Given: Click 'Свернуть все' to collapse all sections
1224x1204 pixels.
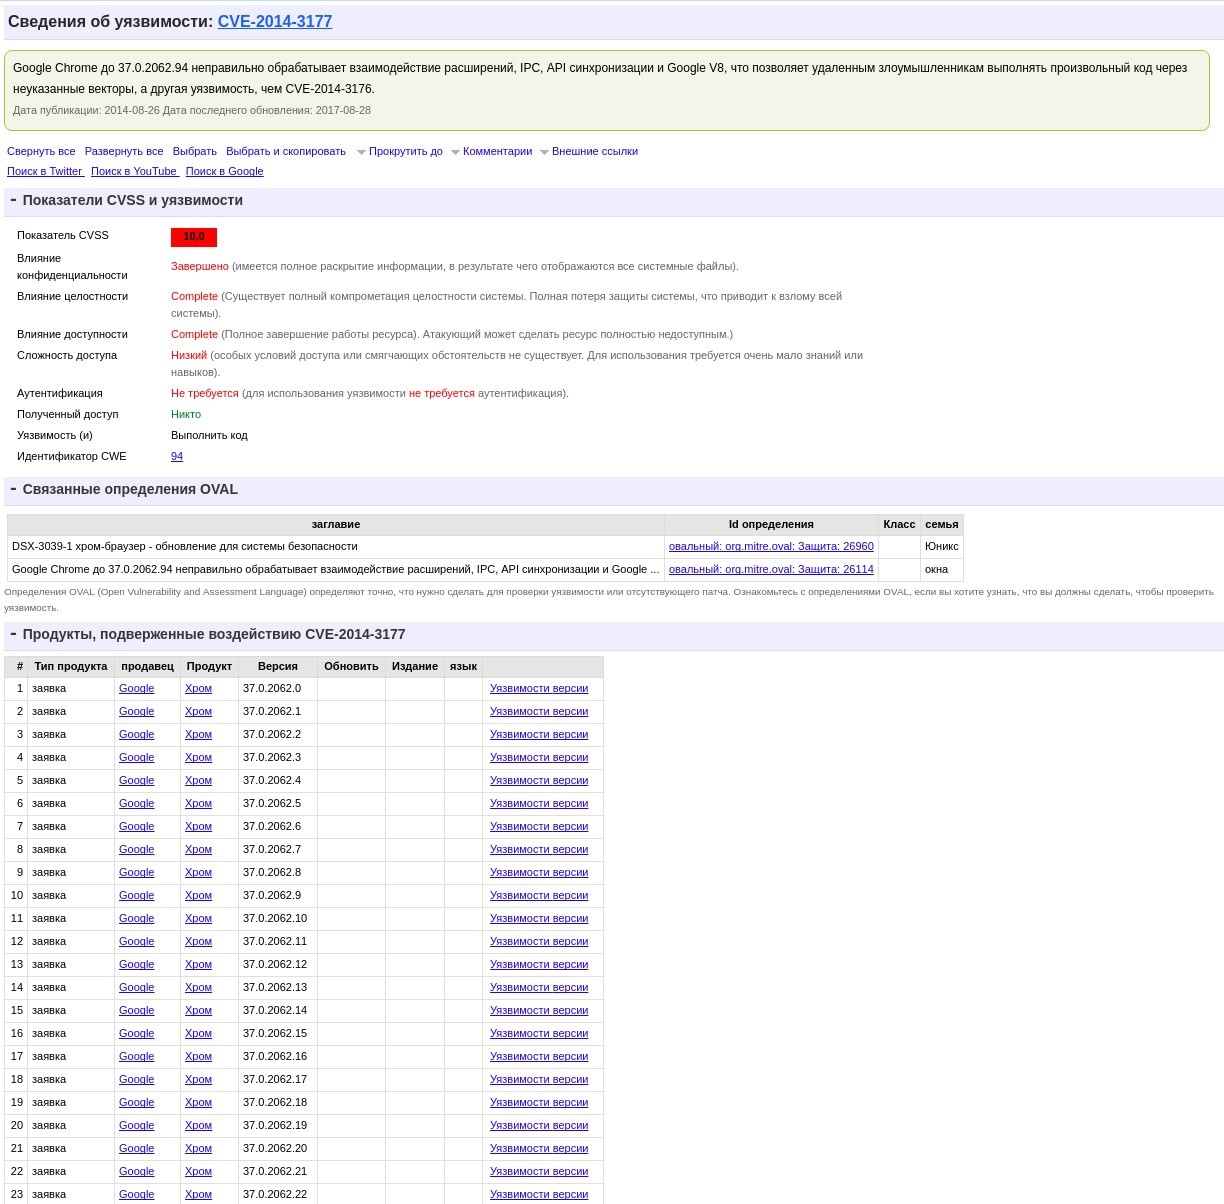Looking at the screenshot, I should tap(41, 152).
